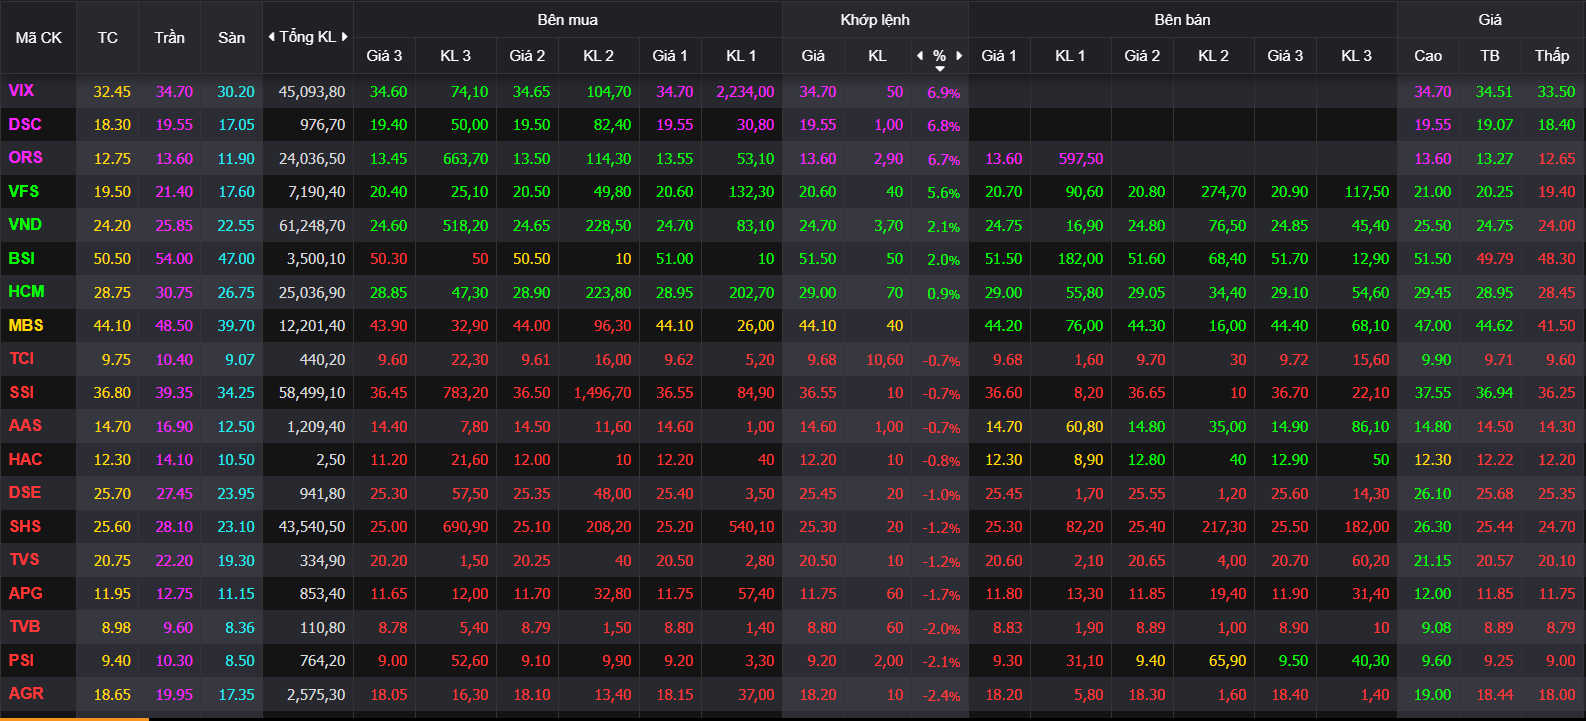The width and height of the screenshot is (1586, 721).
Task: Click TCI matched volume 10,60
Action: coord(885,360)
